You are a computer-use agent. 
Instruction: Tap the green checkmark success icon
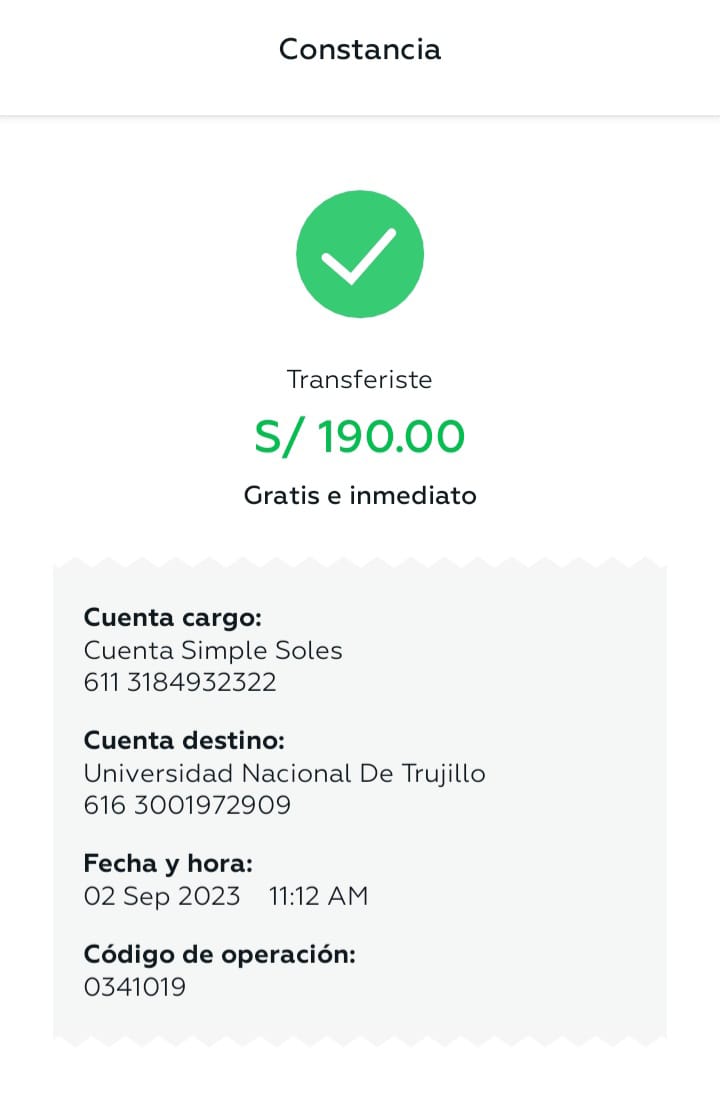[360, 254]
